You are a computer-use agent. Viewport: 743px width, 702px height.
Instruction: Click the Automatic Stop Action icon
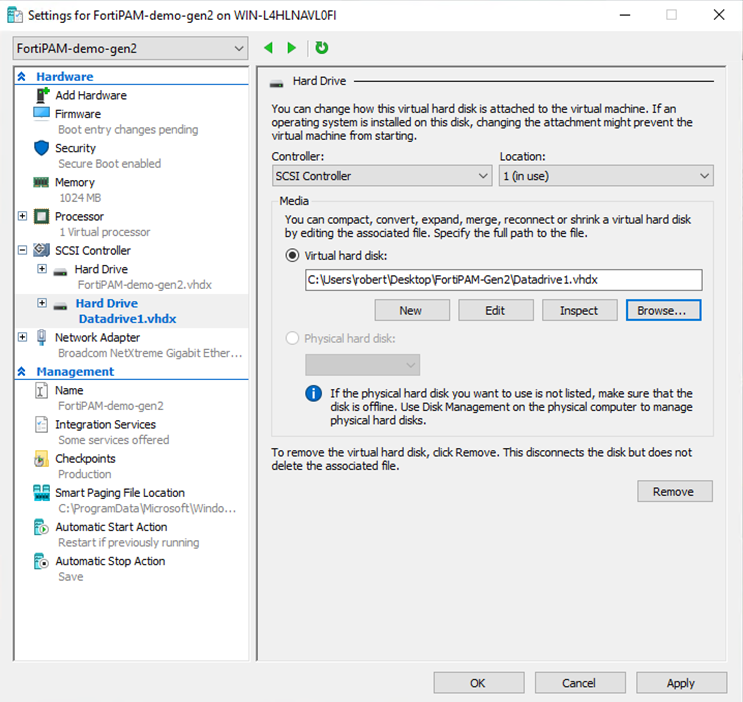[x=41, y=561]
